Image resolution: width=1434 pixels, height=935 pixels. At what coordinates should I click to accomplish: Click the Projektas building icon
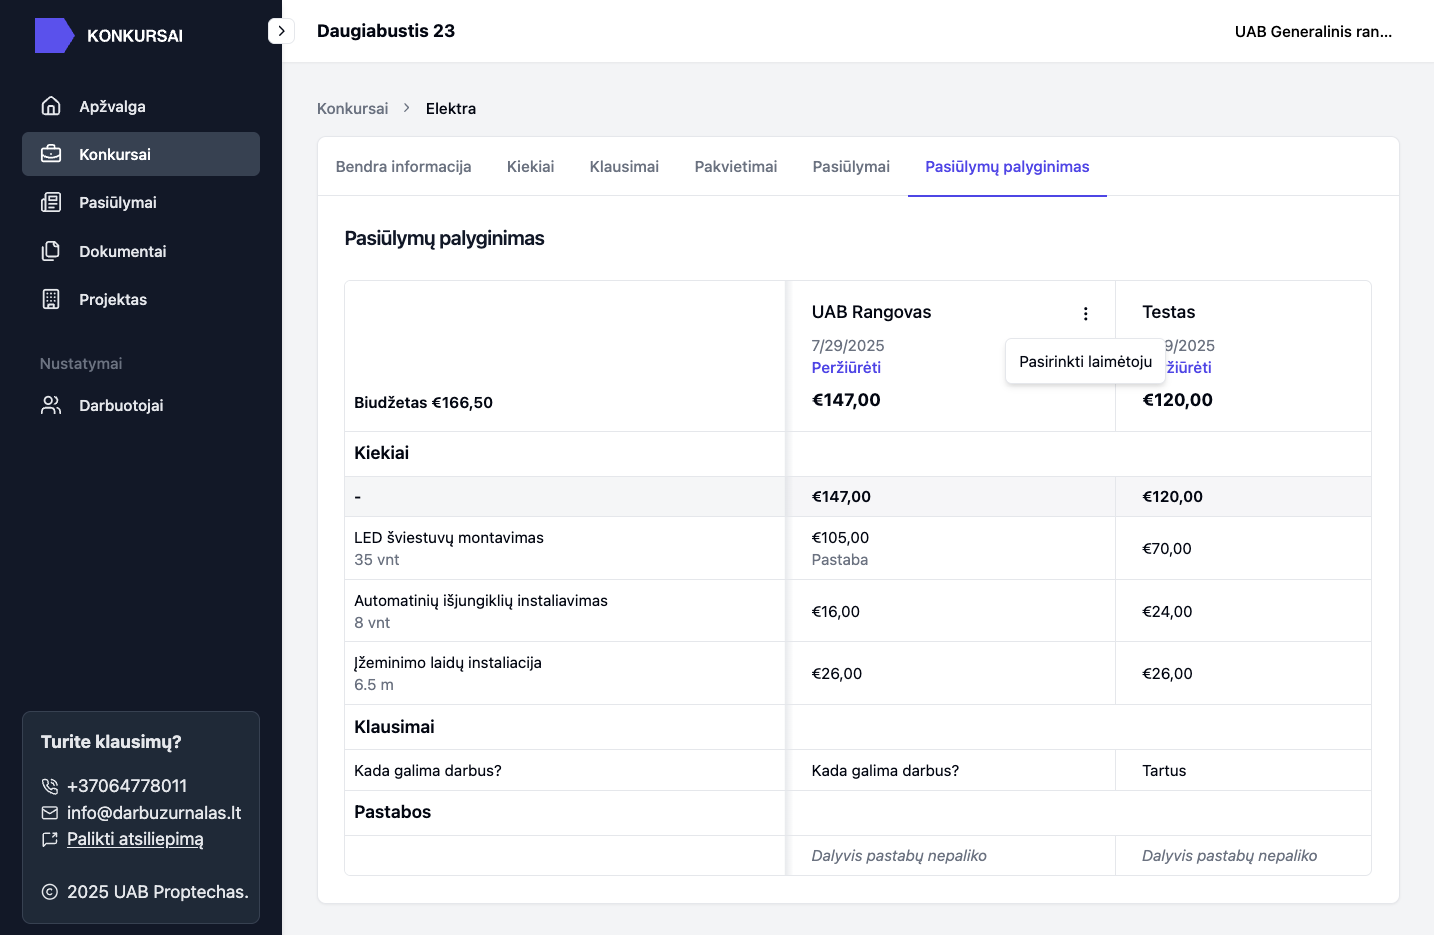click(51, 299)
